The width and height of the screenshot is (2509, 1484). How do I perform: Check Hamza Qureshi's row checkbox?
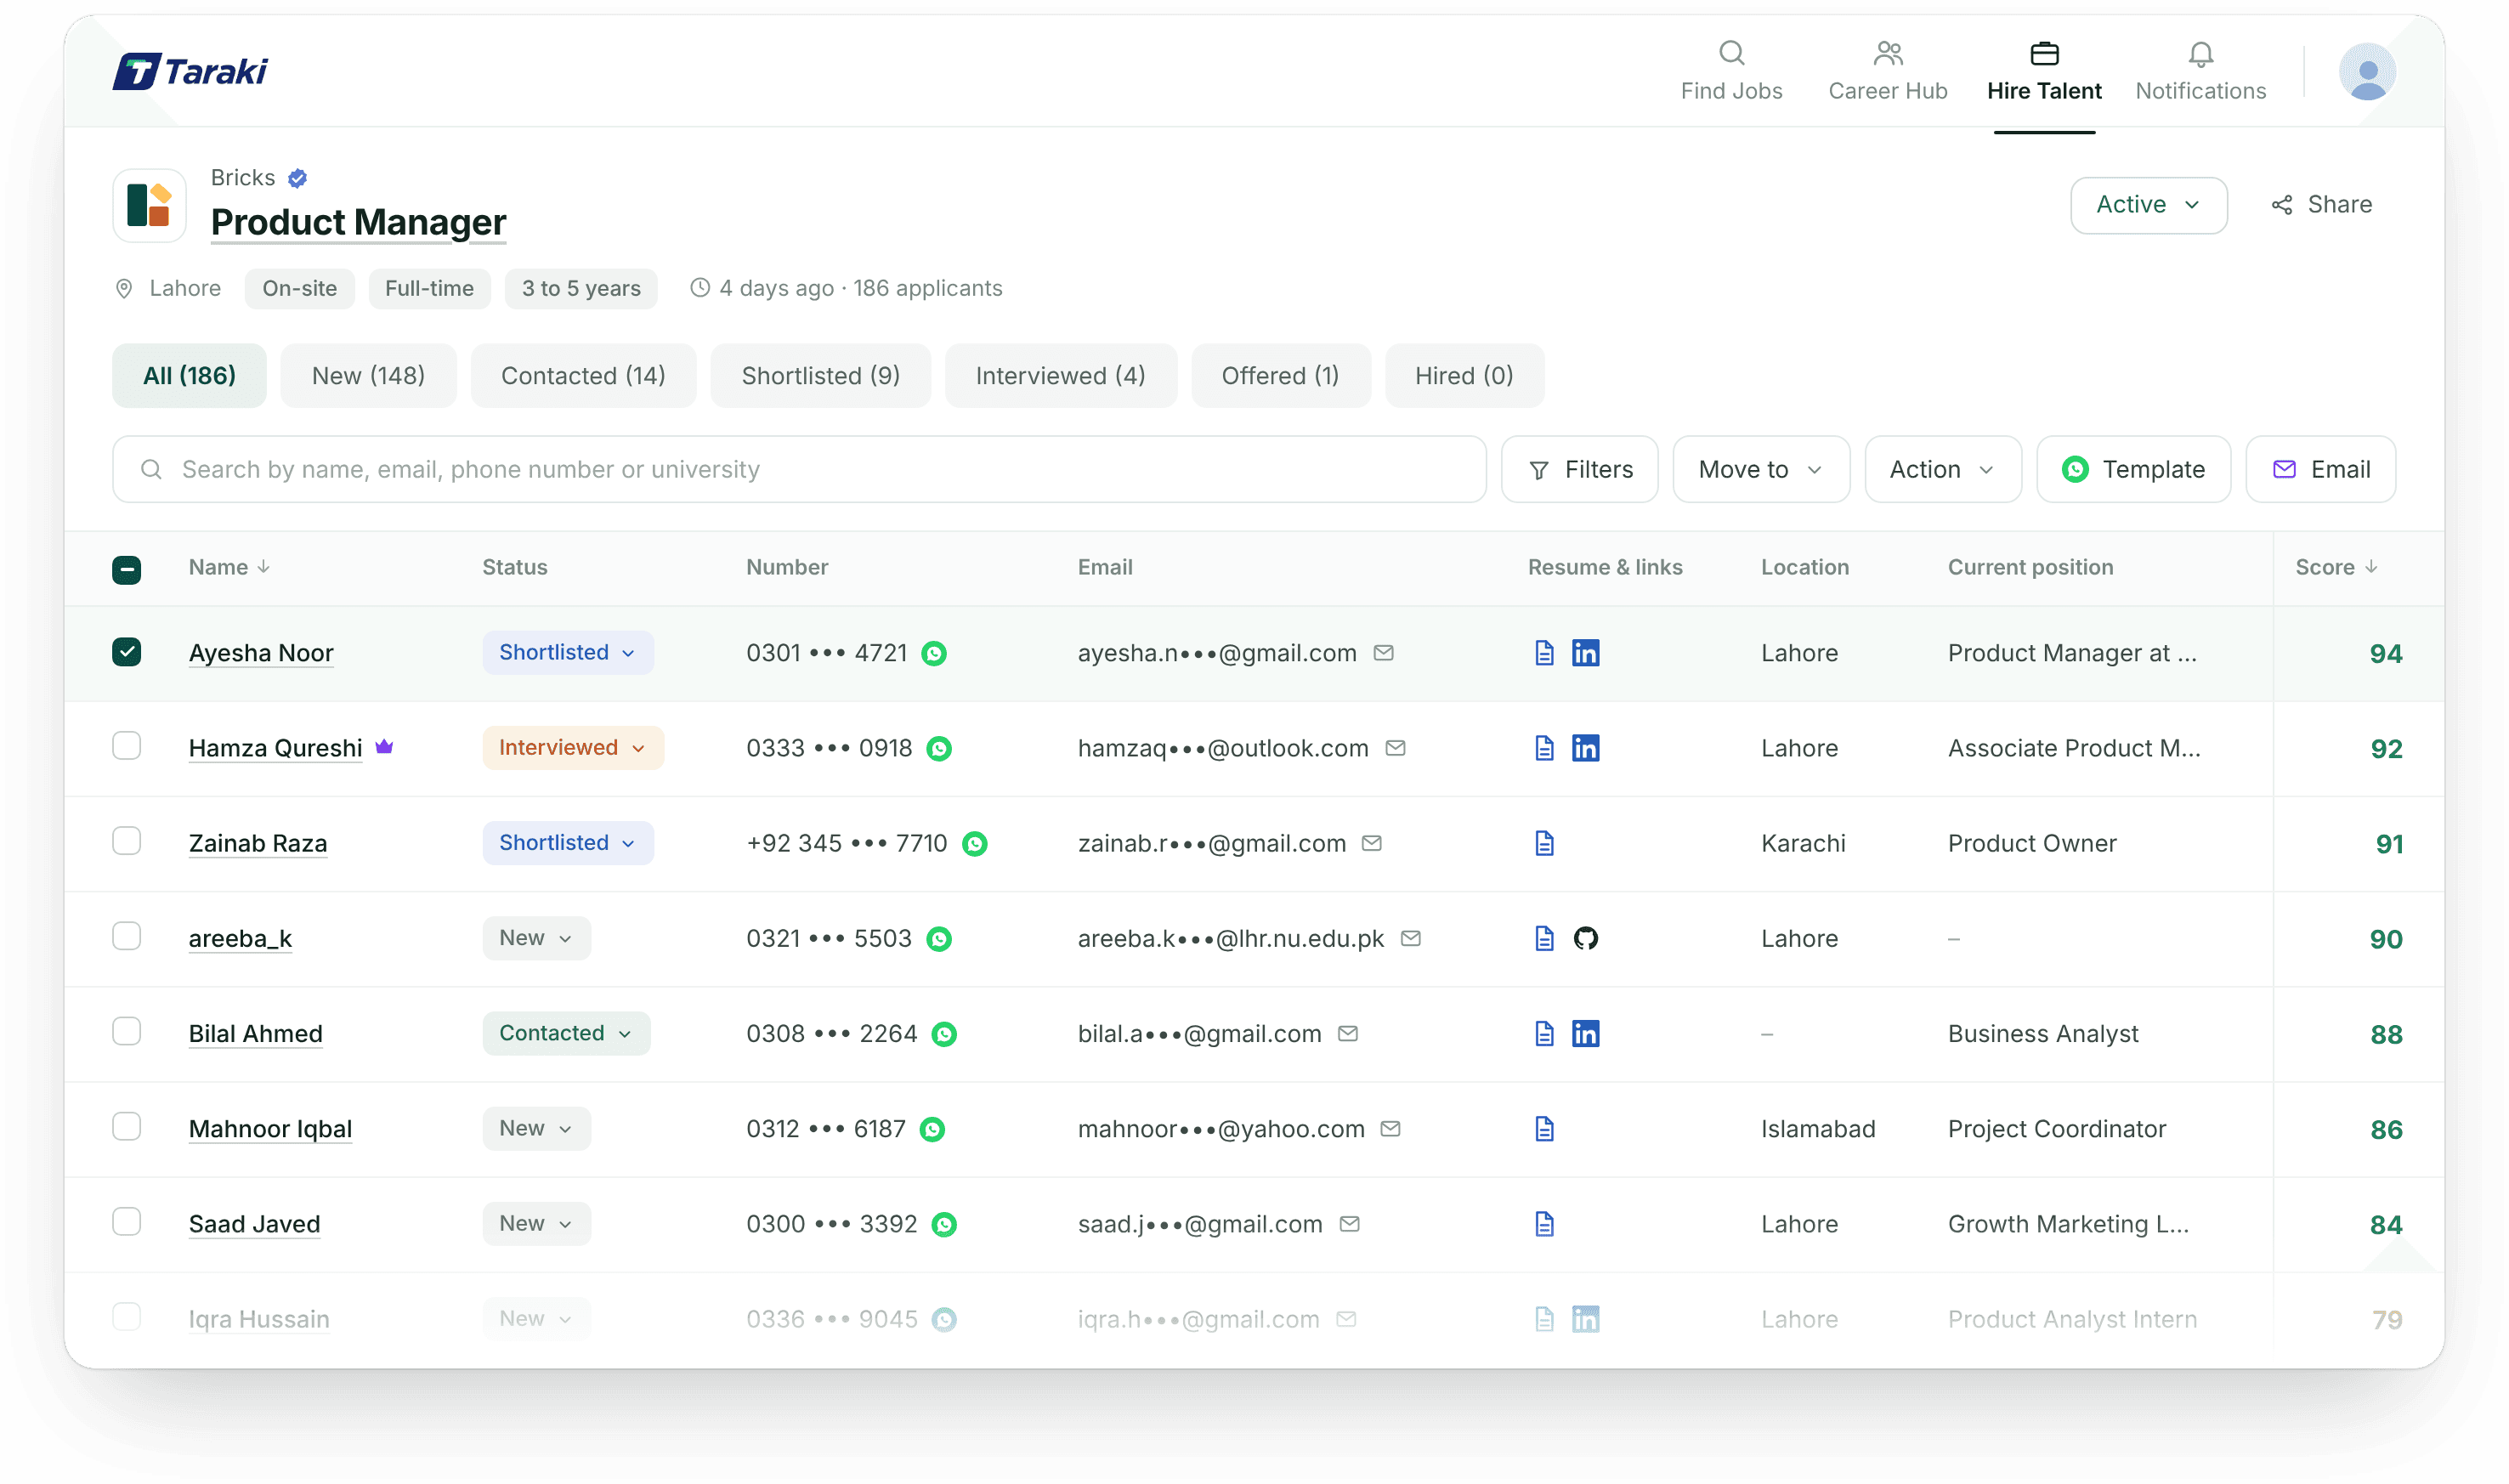127,746
